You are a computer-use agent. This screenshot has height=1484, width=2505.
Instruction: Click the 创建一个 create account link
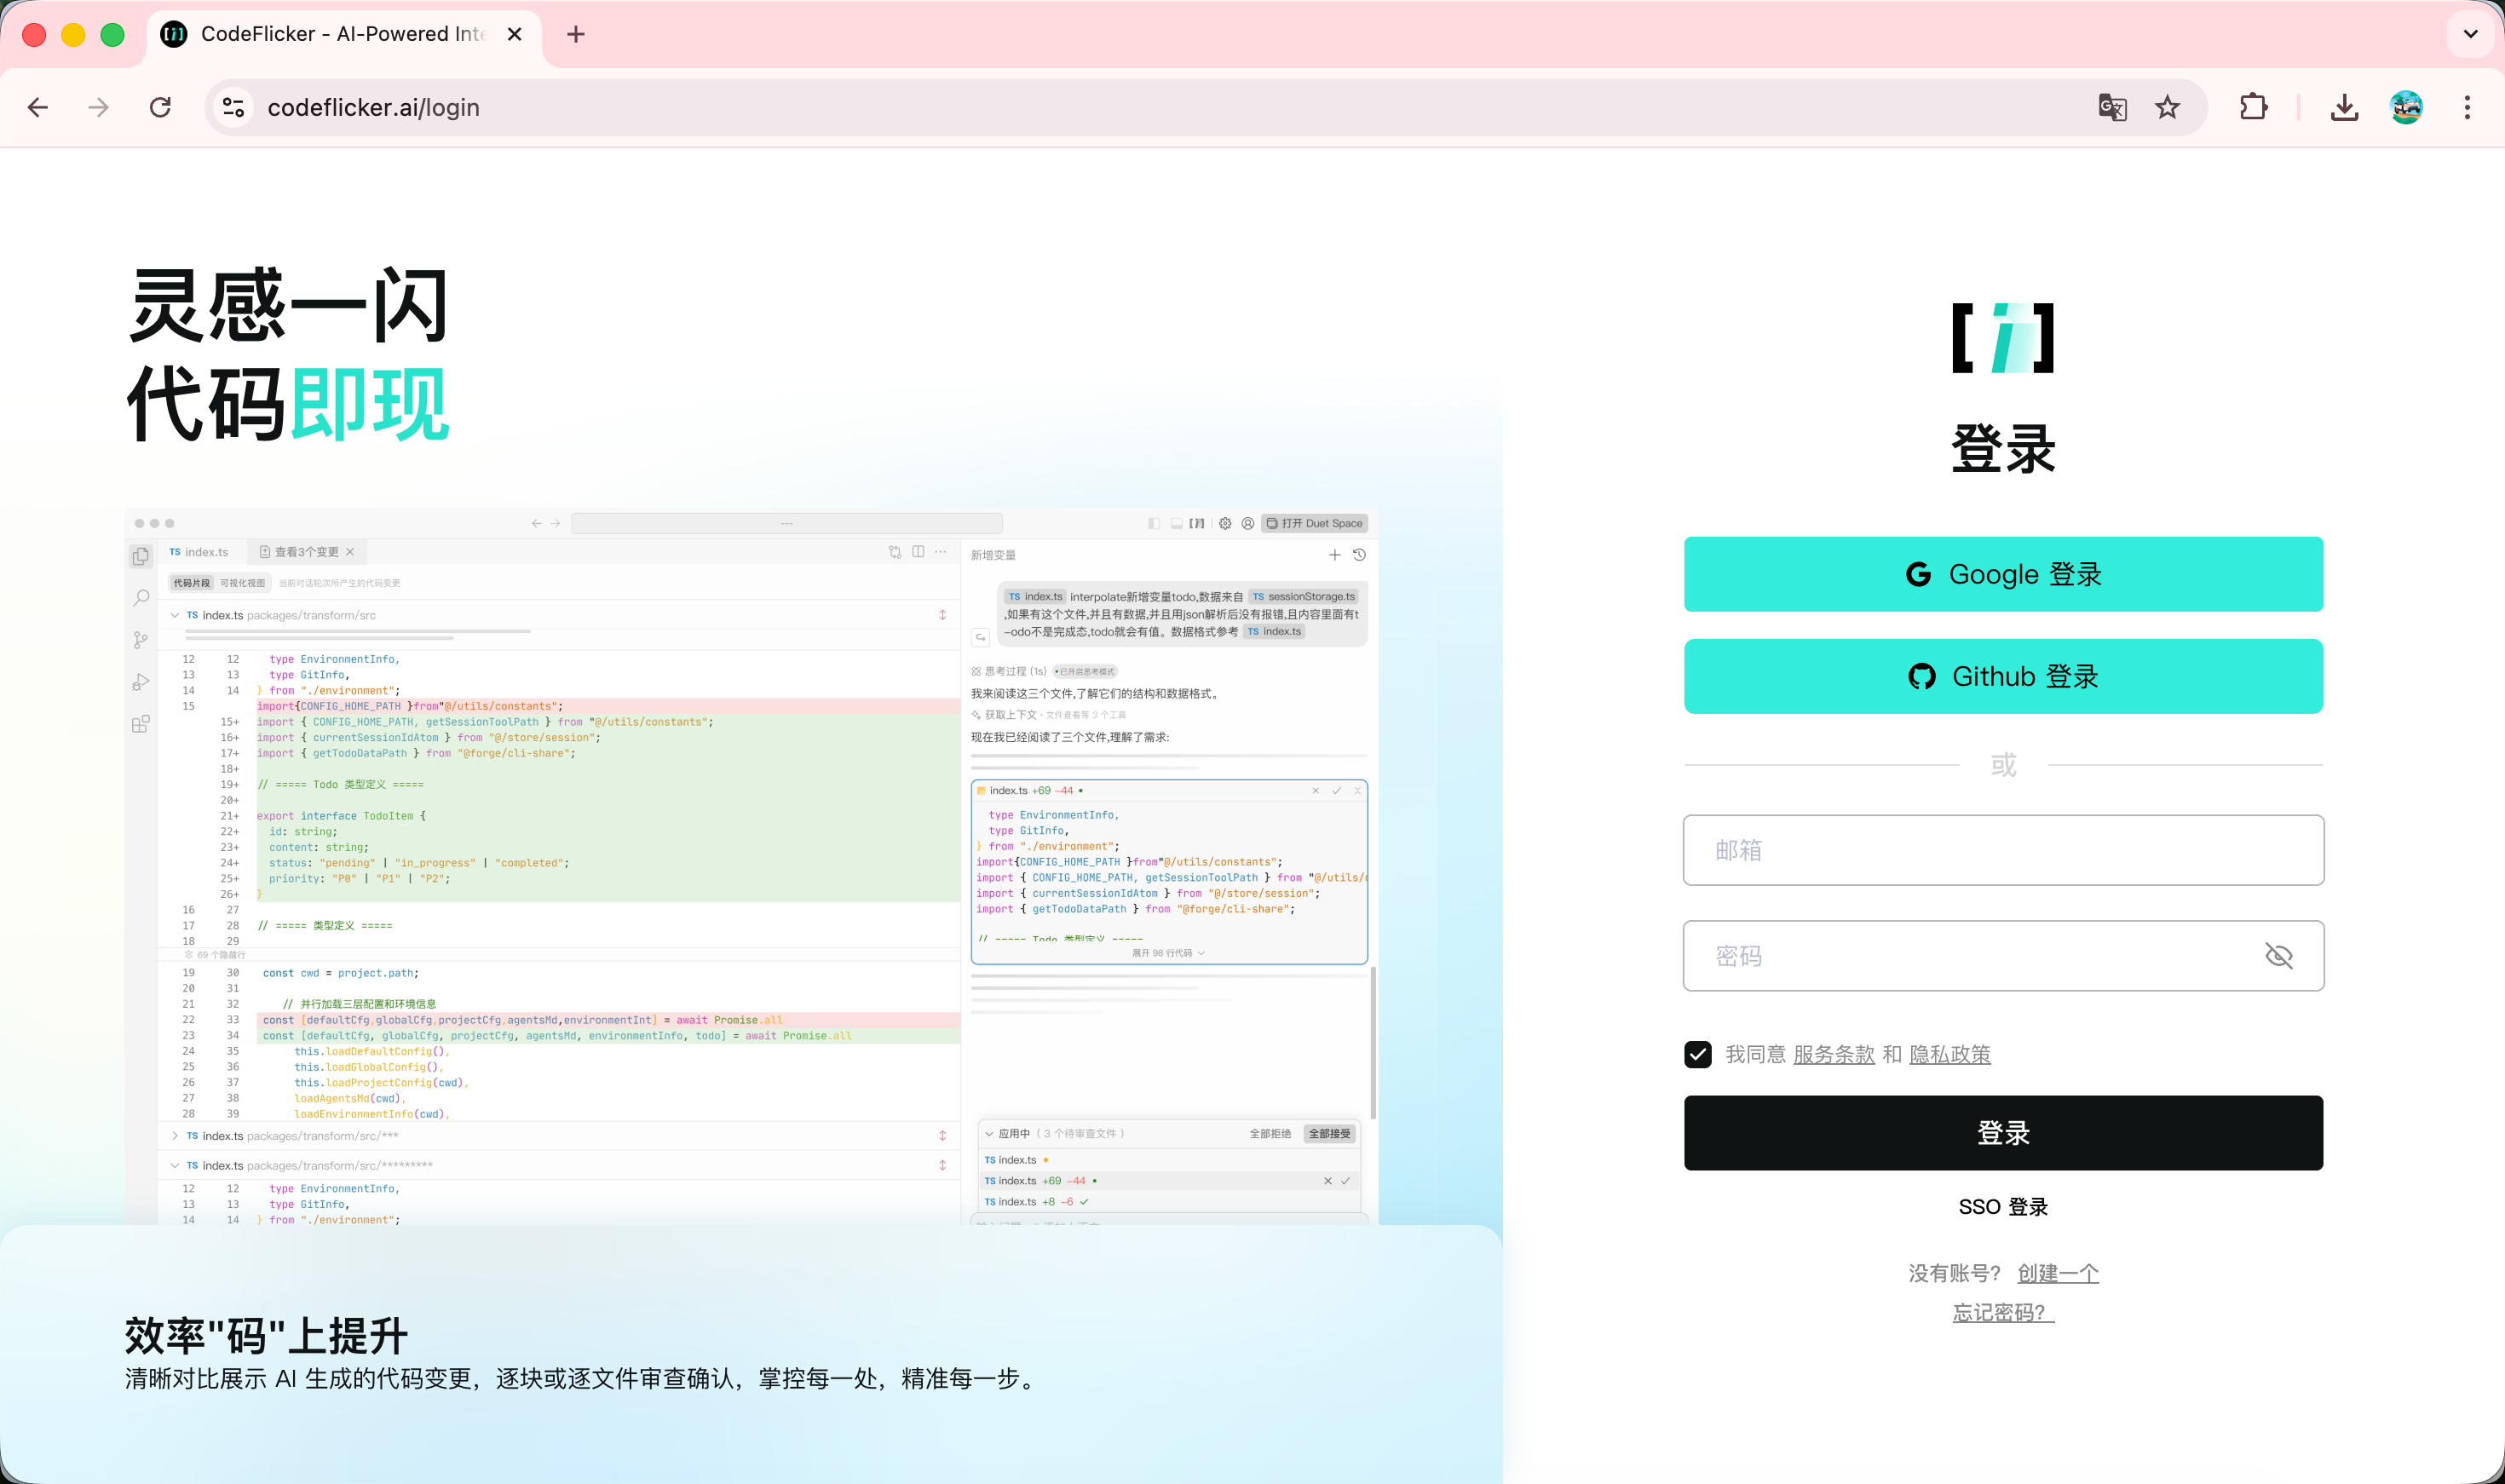click(2057, 1273)
